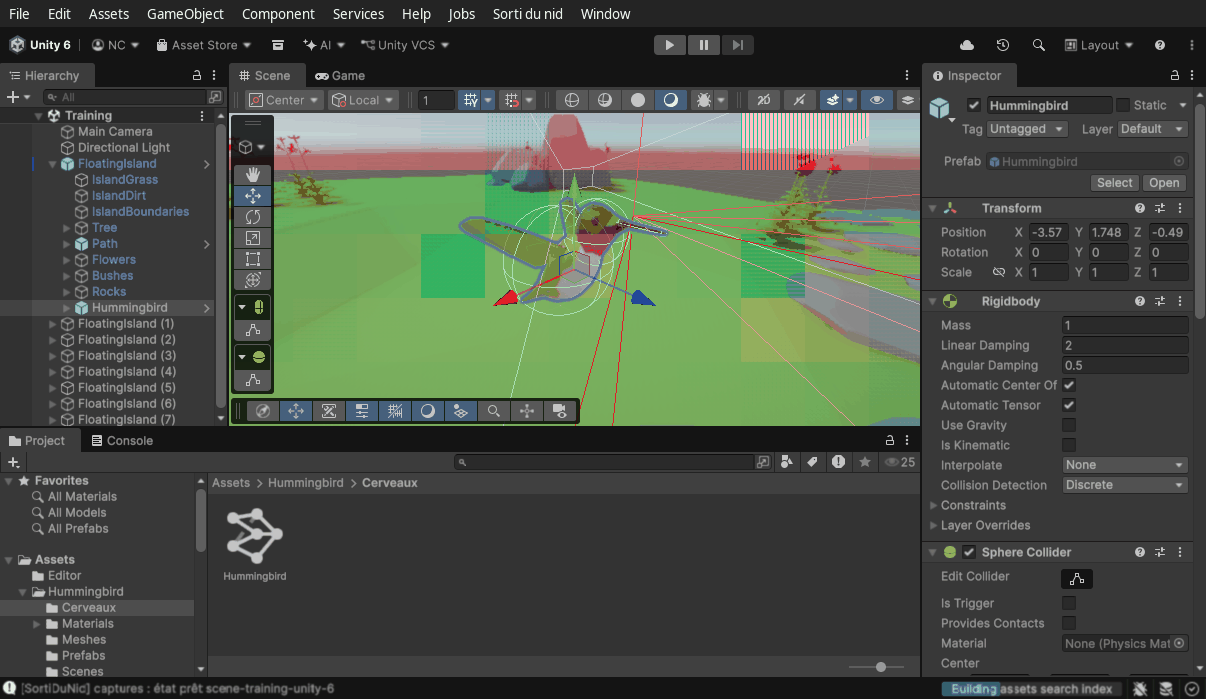Toggle Automatic Center Of Mass checkbox

pos(1069,385)
